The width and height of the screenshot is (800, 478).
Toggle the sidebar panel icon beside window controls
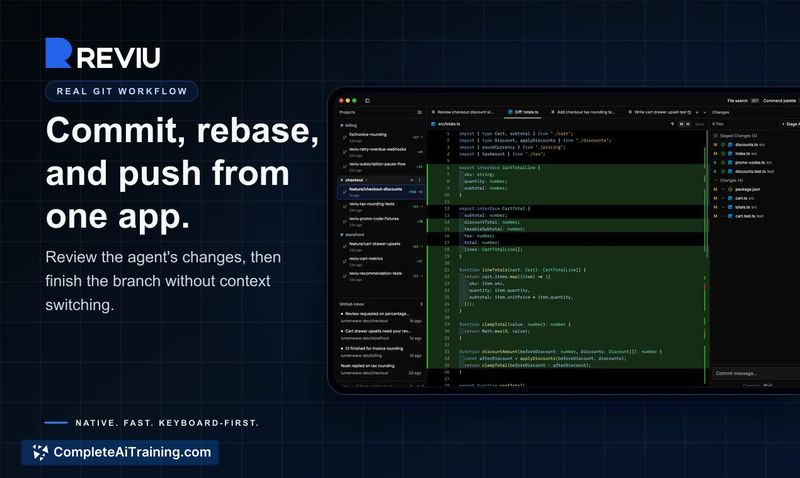coord(367,100)
